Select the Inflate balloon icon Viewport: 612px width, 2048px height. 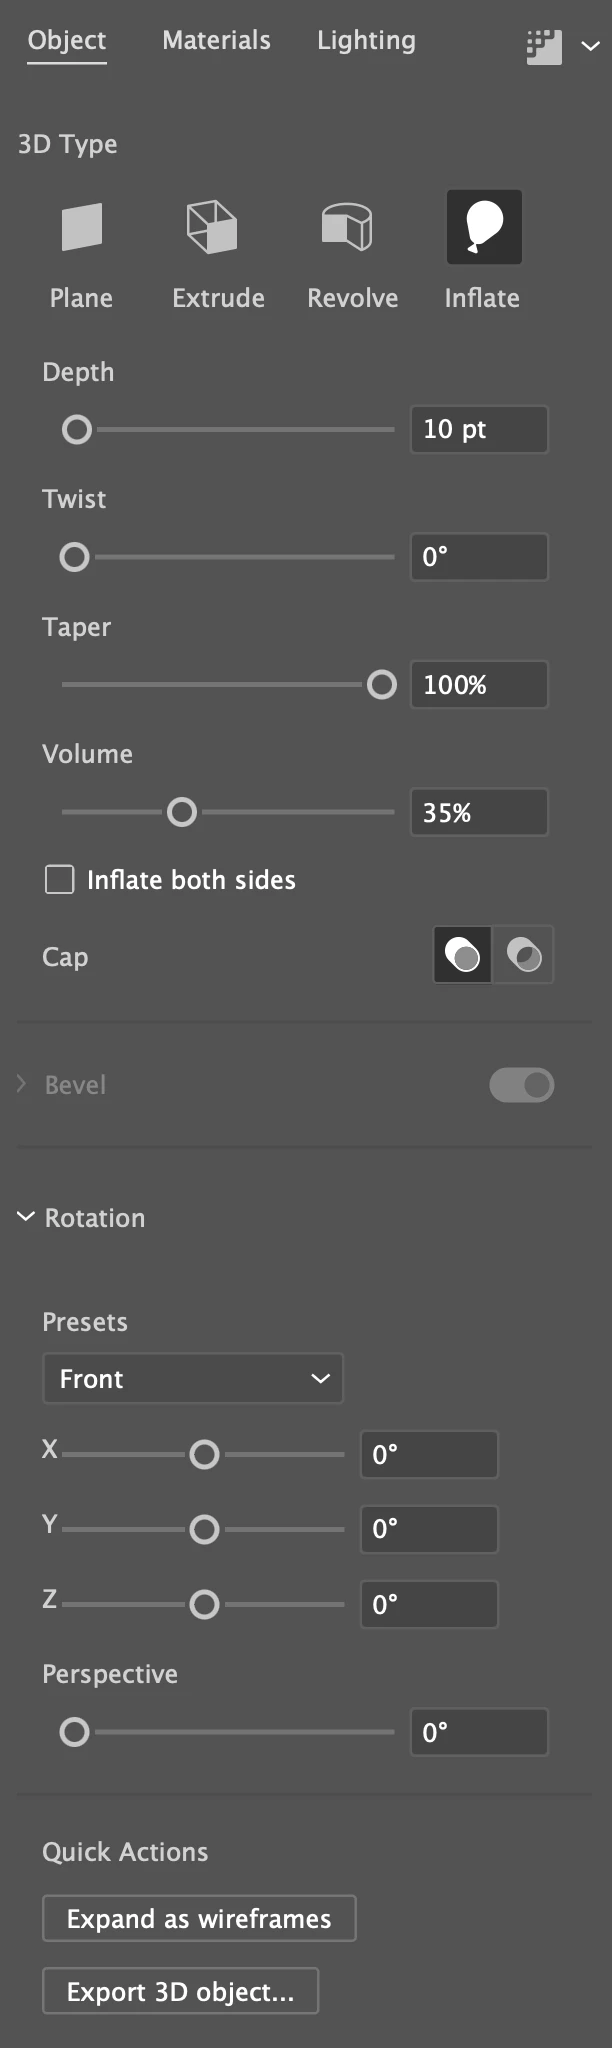coord(483,227)
